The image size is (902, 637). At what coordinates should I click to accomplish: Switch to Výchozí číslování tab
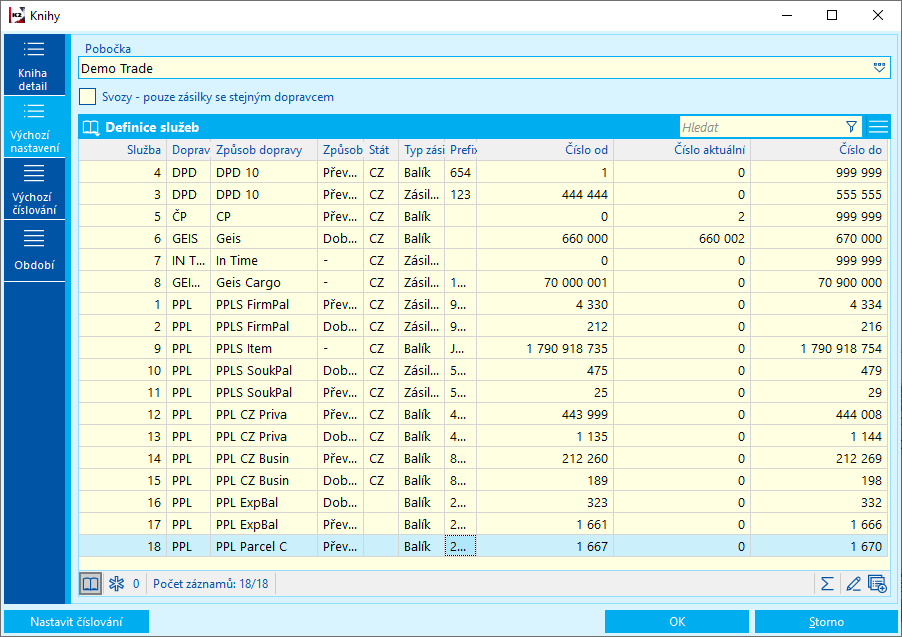point(33,188)
